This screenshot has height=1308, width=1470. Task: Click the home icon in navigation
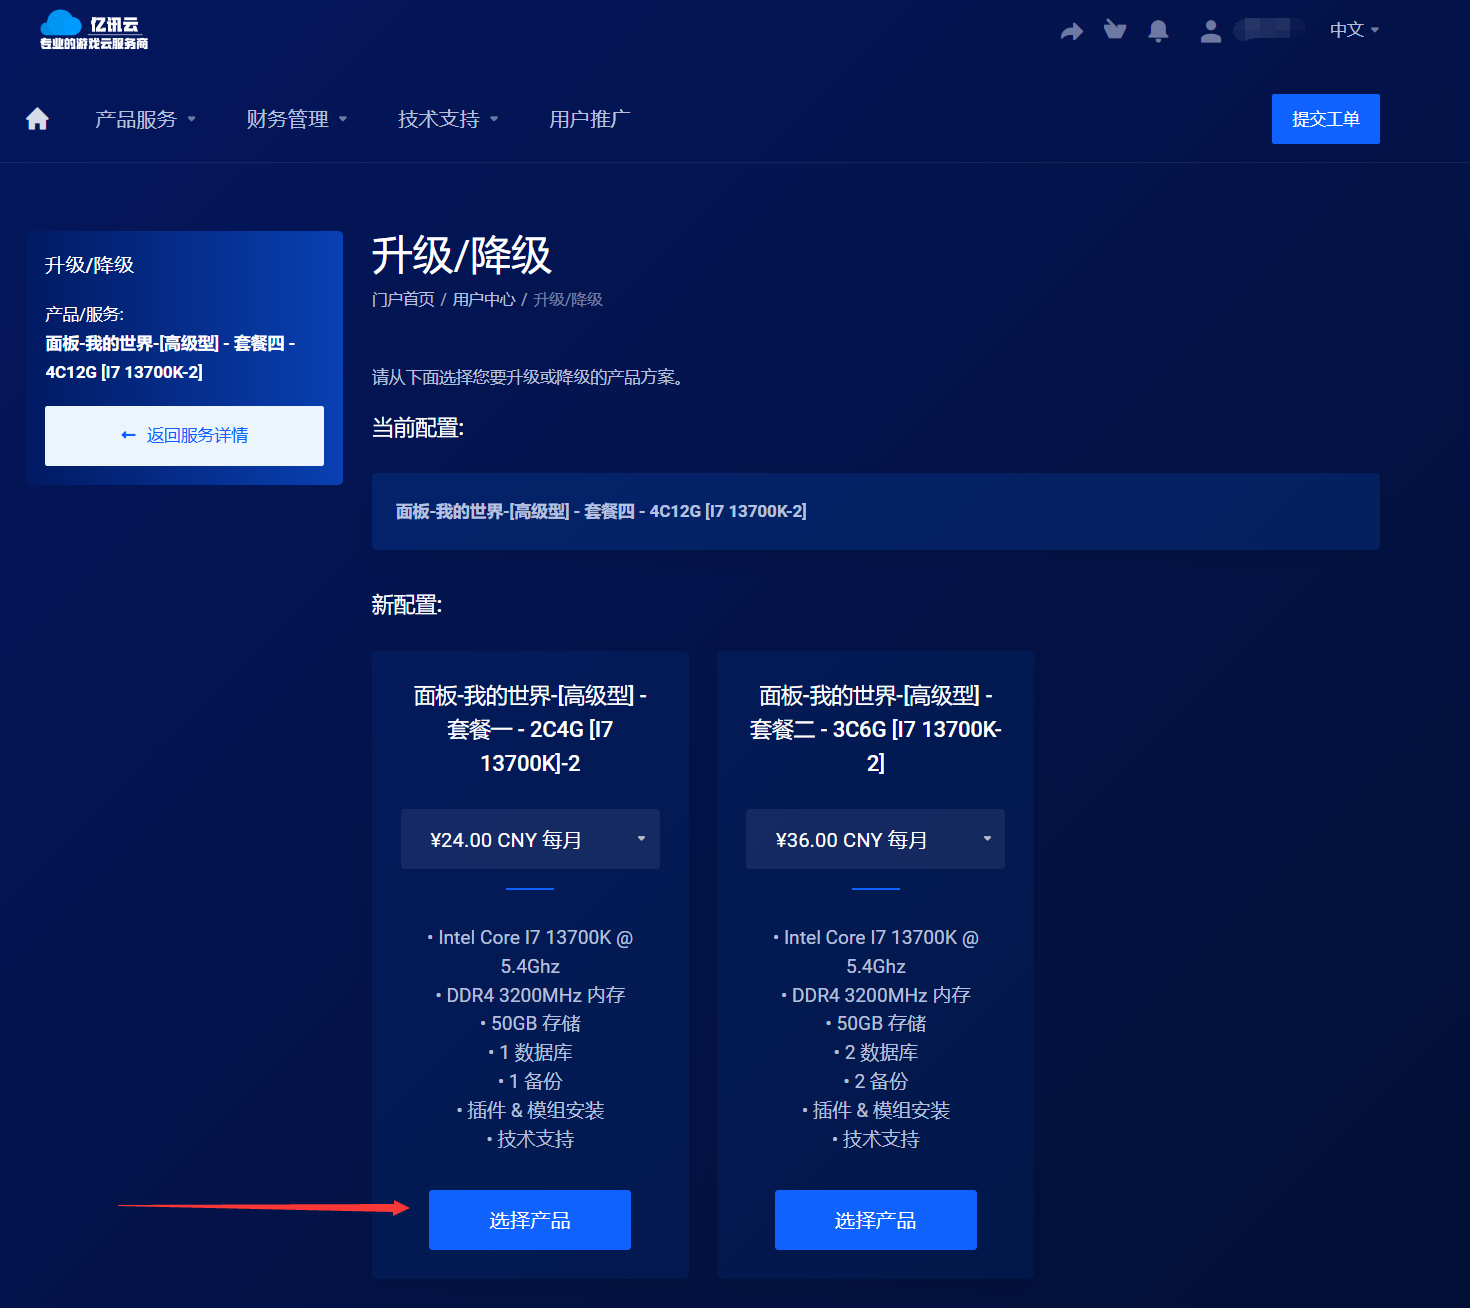37,119
